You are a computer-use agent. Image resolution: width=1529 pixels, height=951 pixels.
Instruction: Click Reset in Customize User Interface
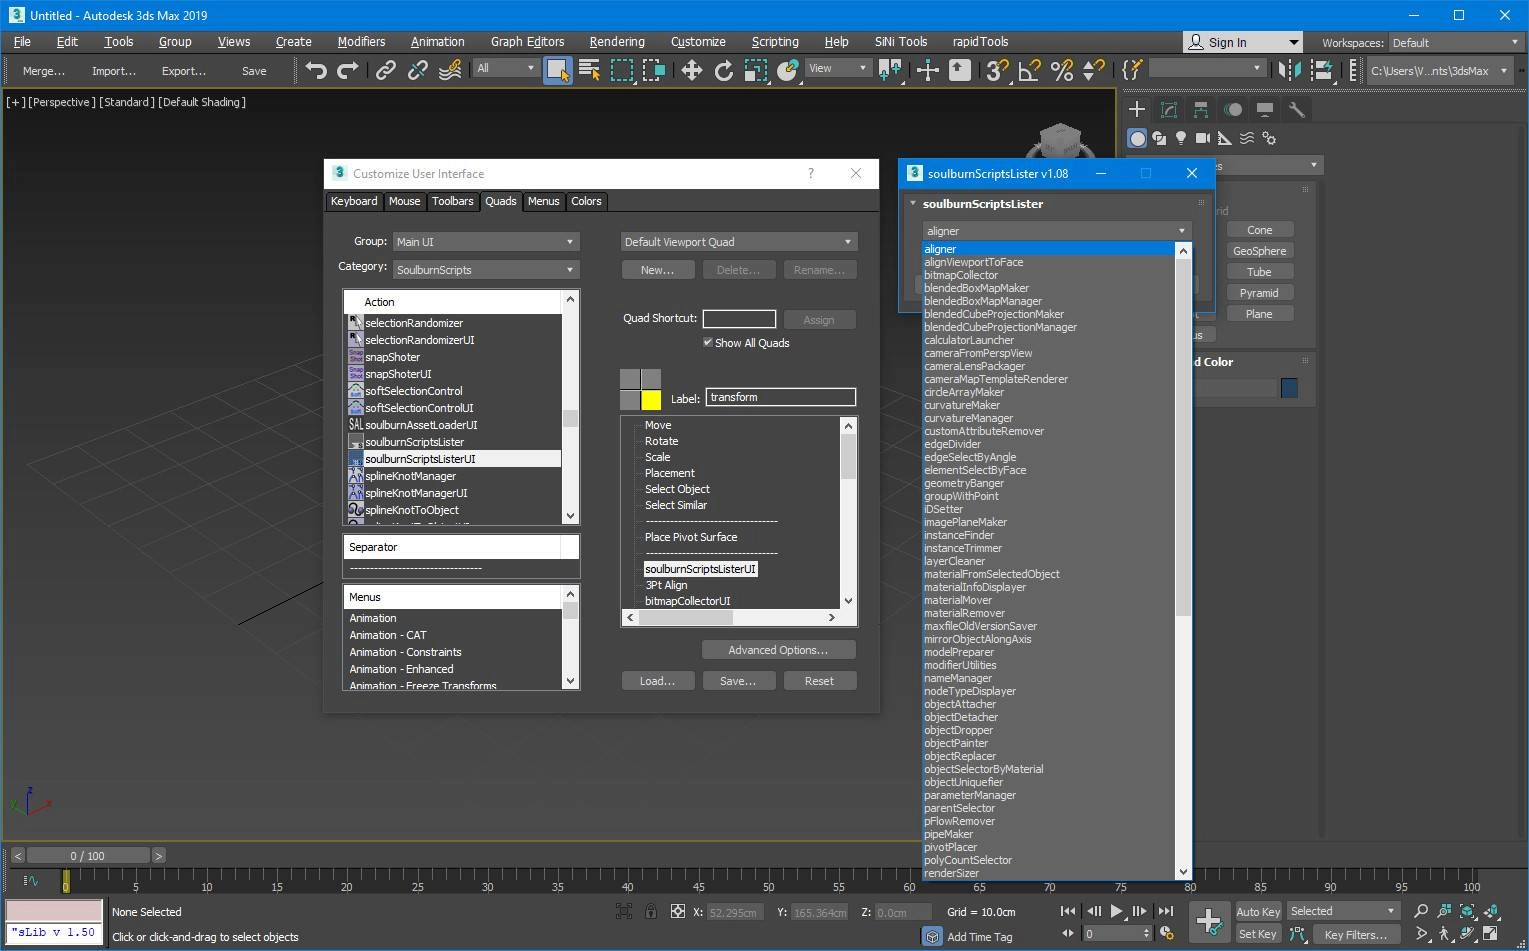click(819, 681)
